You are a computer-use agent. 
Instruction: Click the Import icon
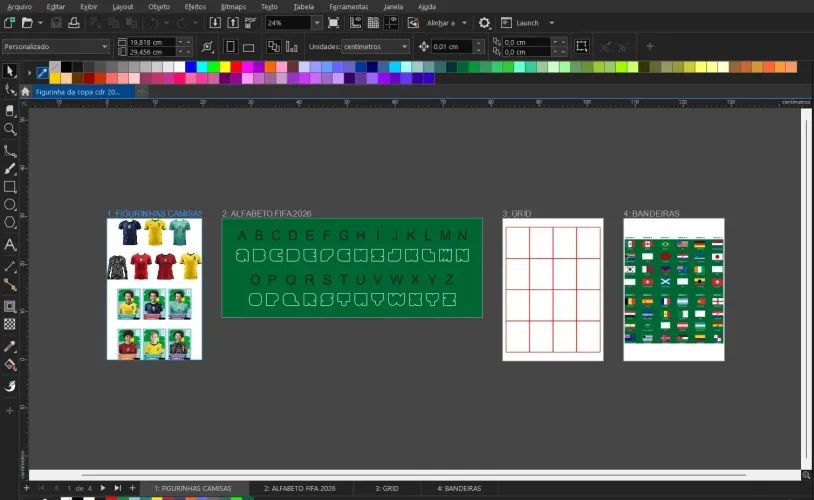pos(215,23)
